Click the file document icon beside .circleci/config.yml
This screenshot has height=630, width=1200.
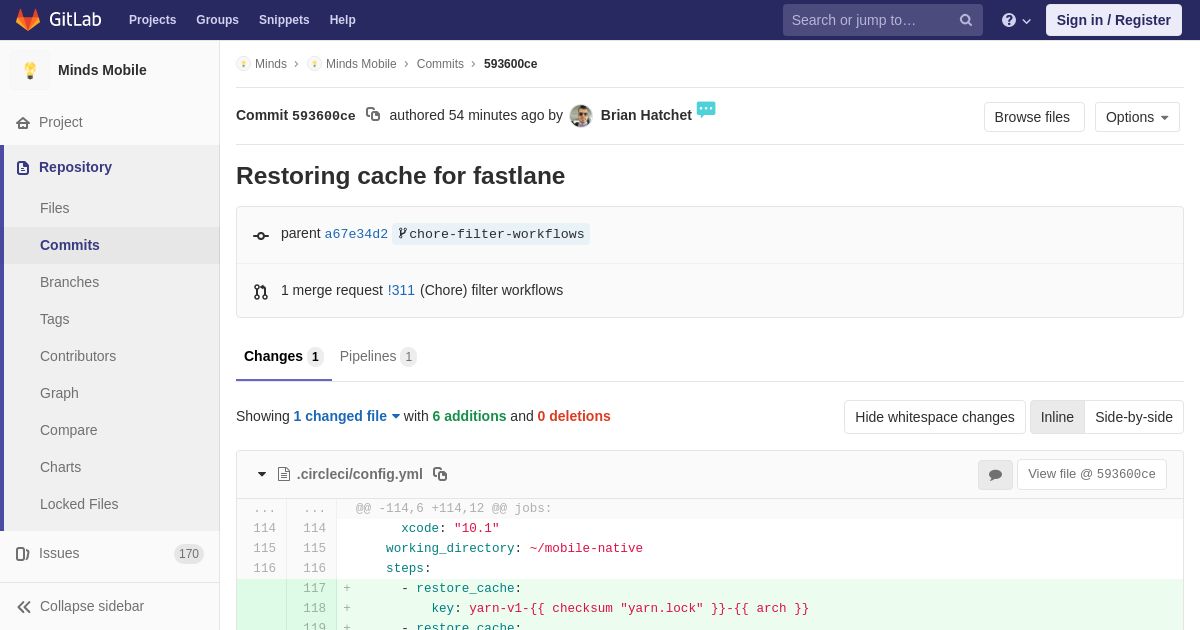(x=284, y=474)
